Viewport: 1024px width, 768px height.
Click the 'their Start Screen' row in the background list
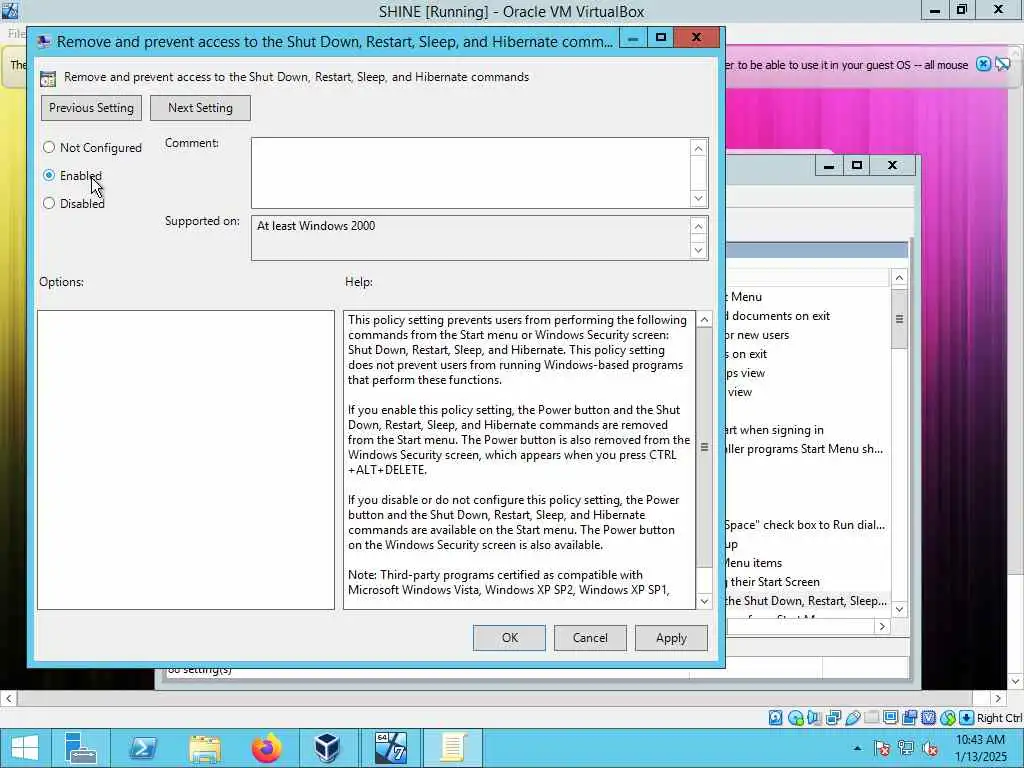[807, 582]
